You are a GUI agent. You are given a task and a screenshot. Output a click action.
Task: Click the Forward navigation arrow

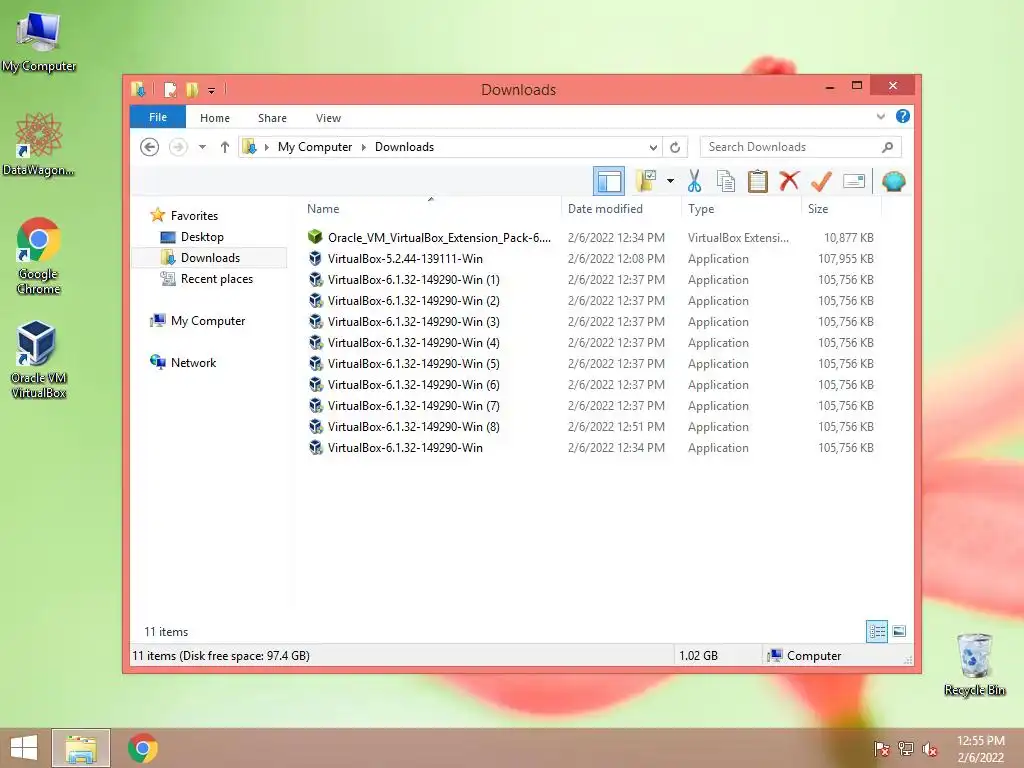178,147
